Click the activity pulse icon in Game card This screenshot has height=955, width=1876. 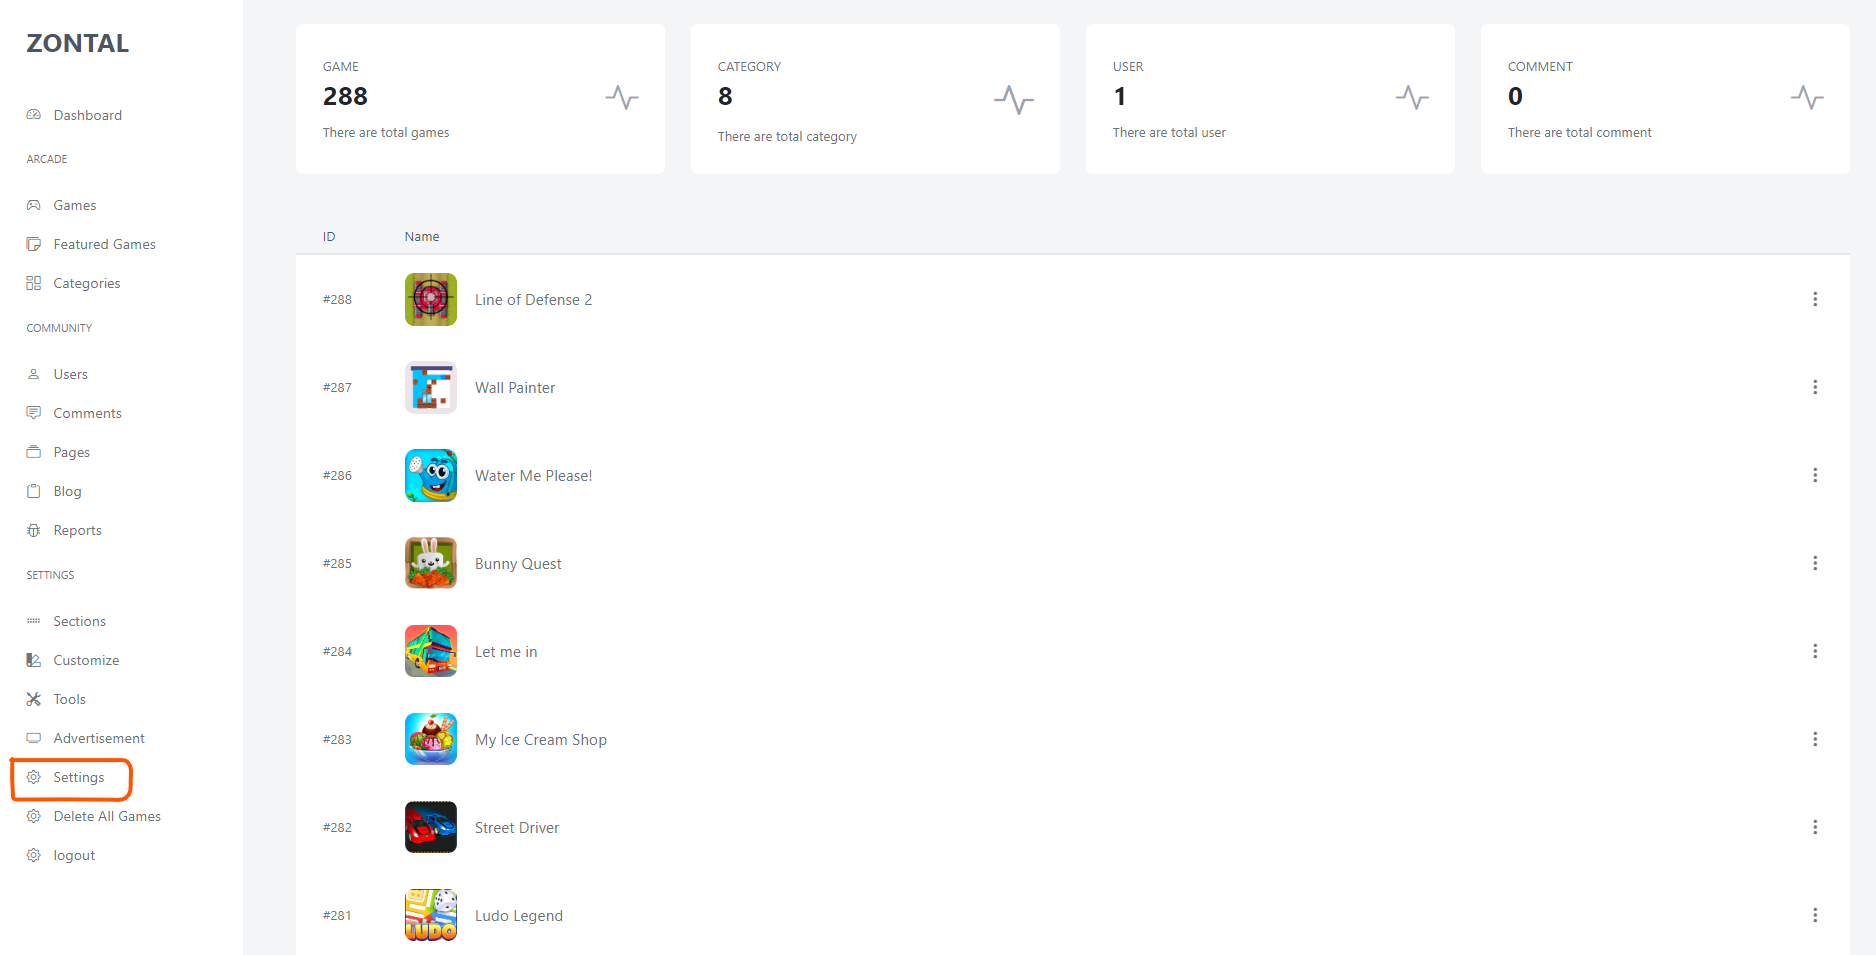coord(621,98)
